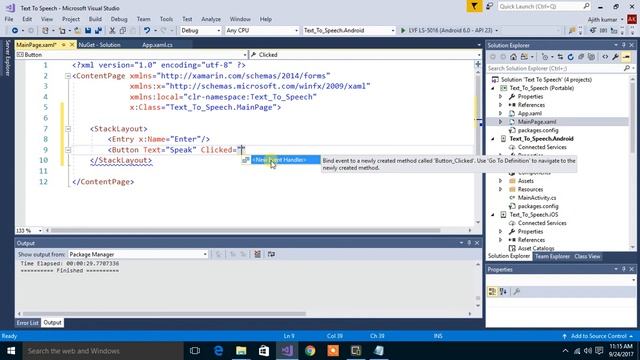The width and height of the screenshot is (640, 360).
Task: Click Collapse All icon in Solution Explorer
Action: tap(581, 57)
